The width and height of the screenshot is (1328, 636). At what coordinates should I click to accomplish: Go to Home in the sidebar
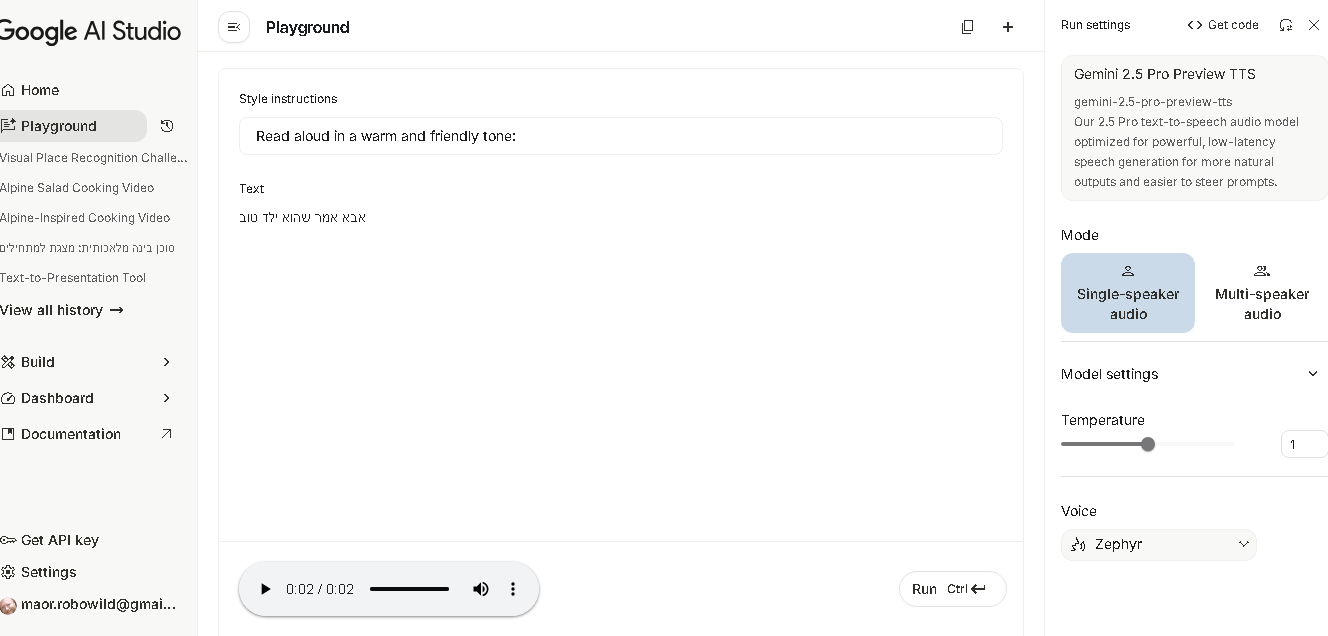[x=40, y=90]
